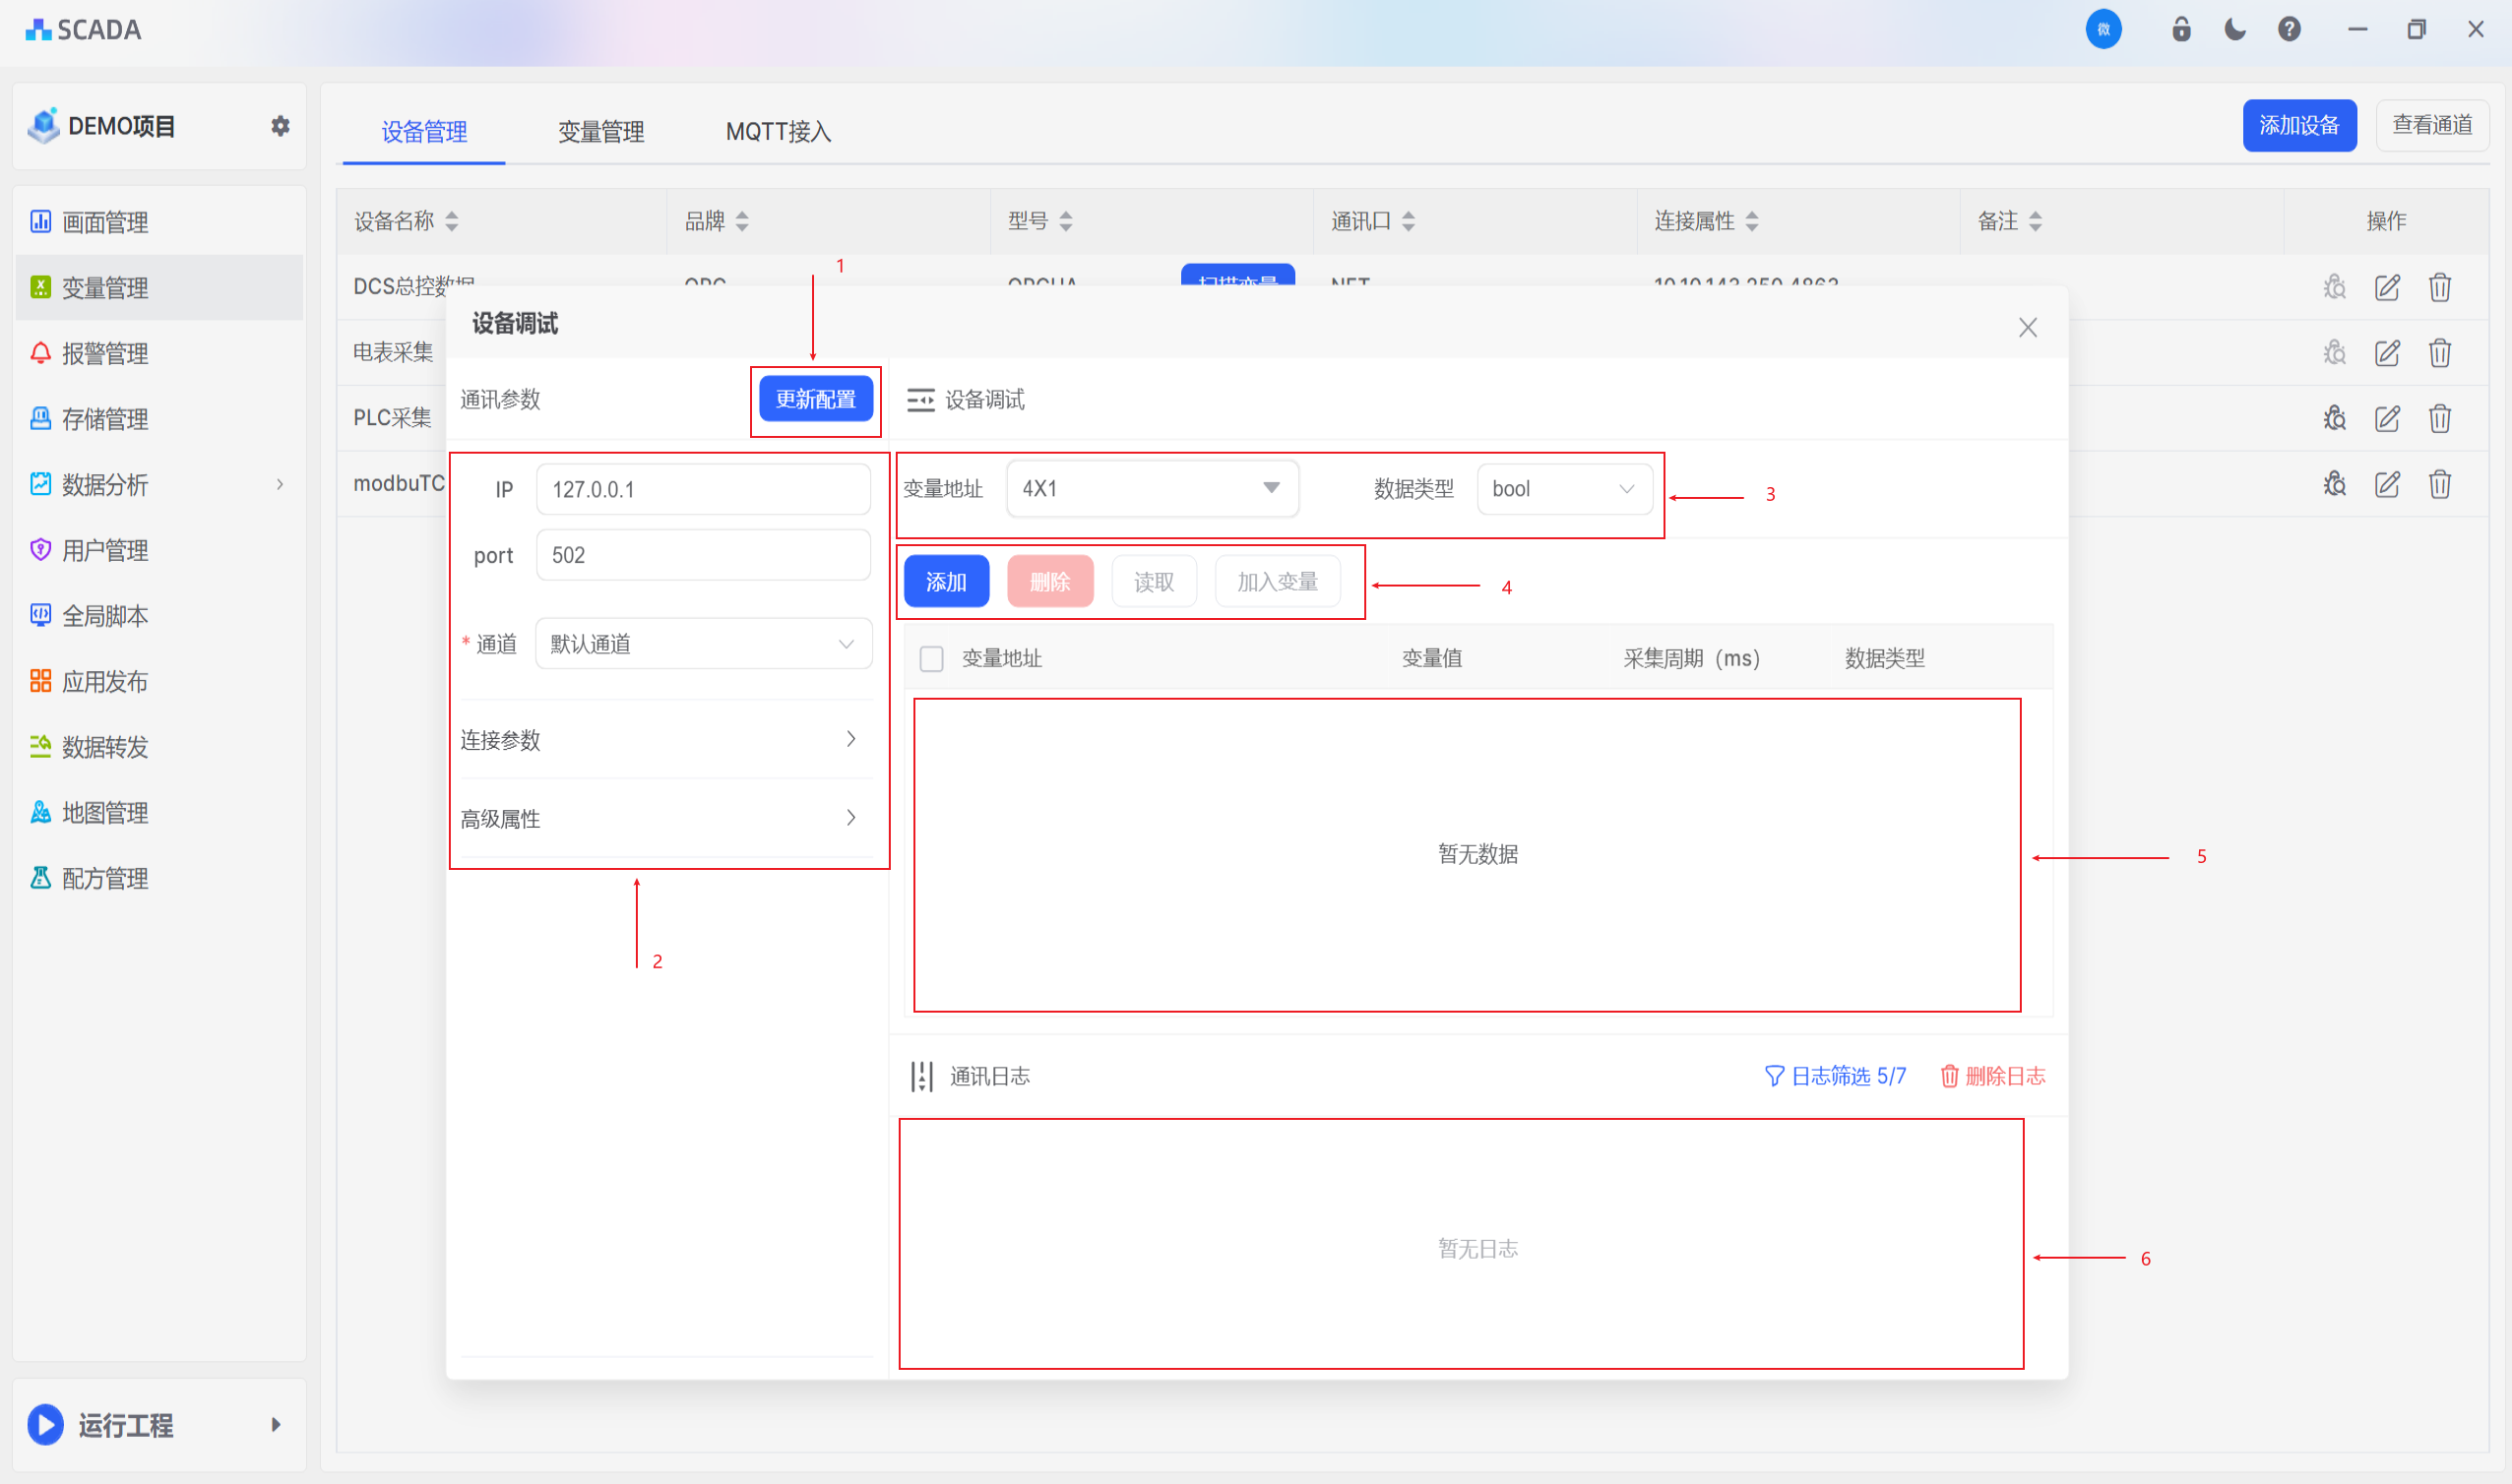
Task: Open 报警管理 in sidebar
Action: pyautogui.click(x=105, y=353)
